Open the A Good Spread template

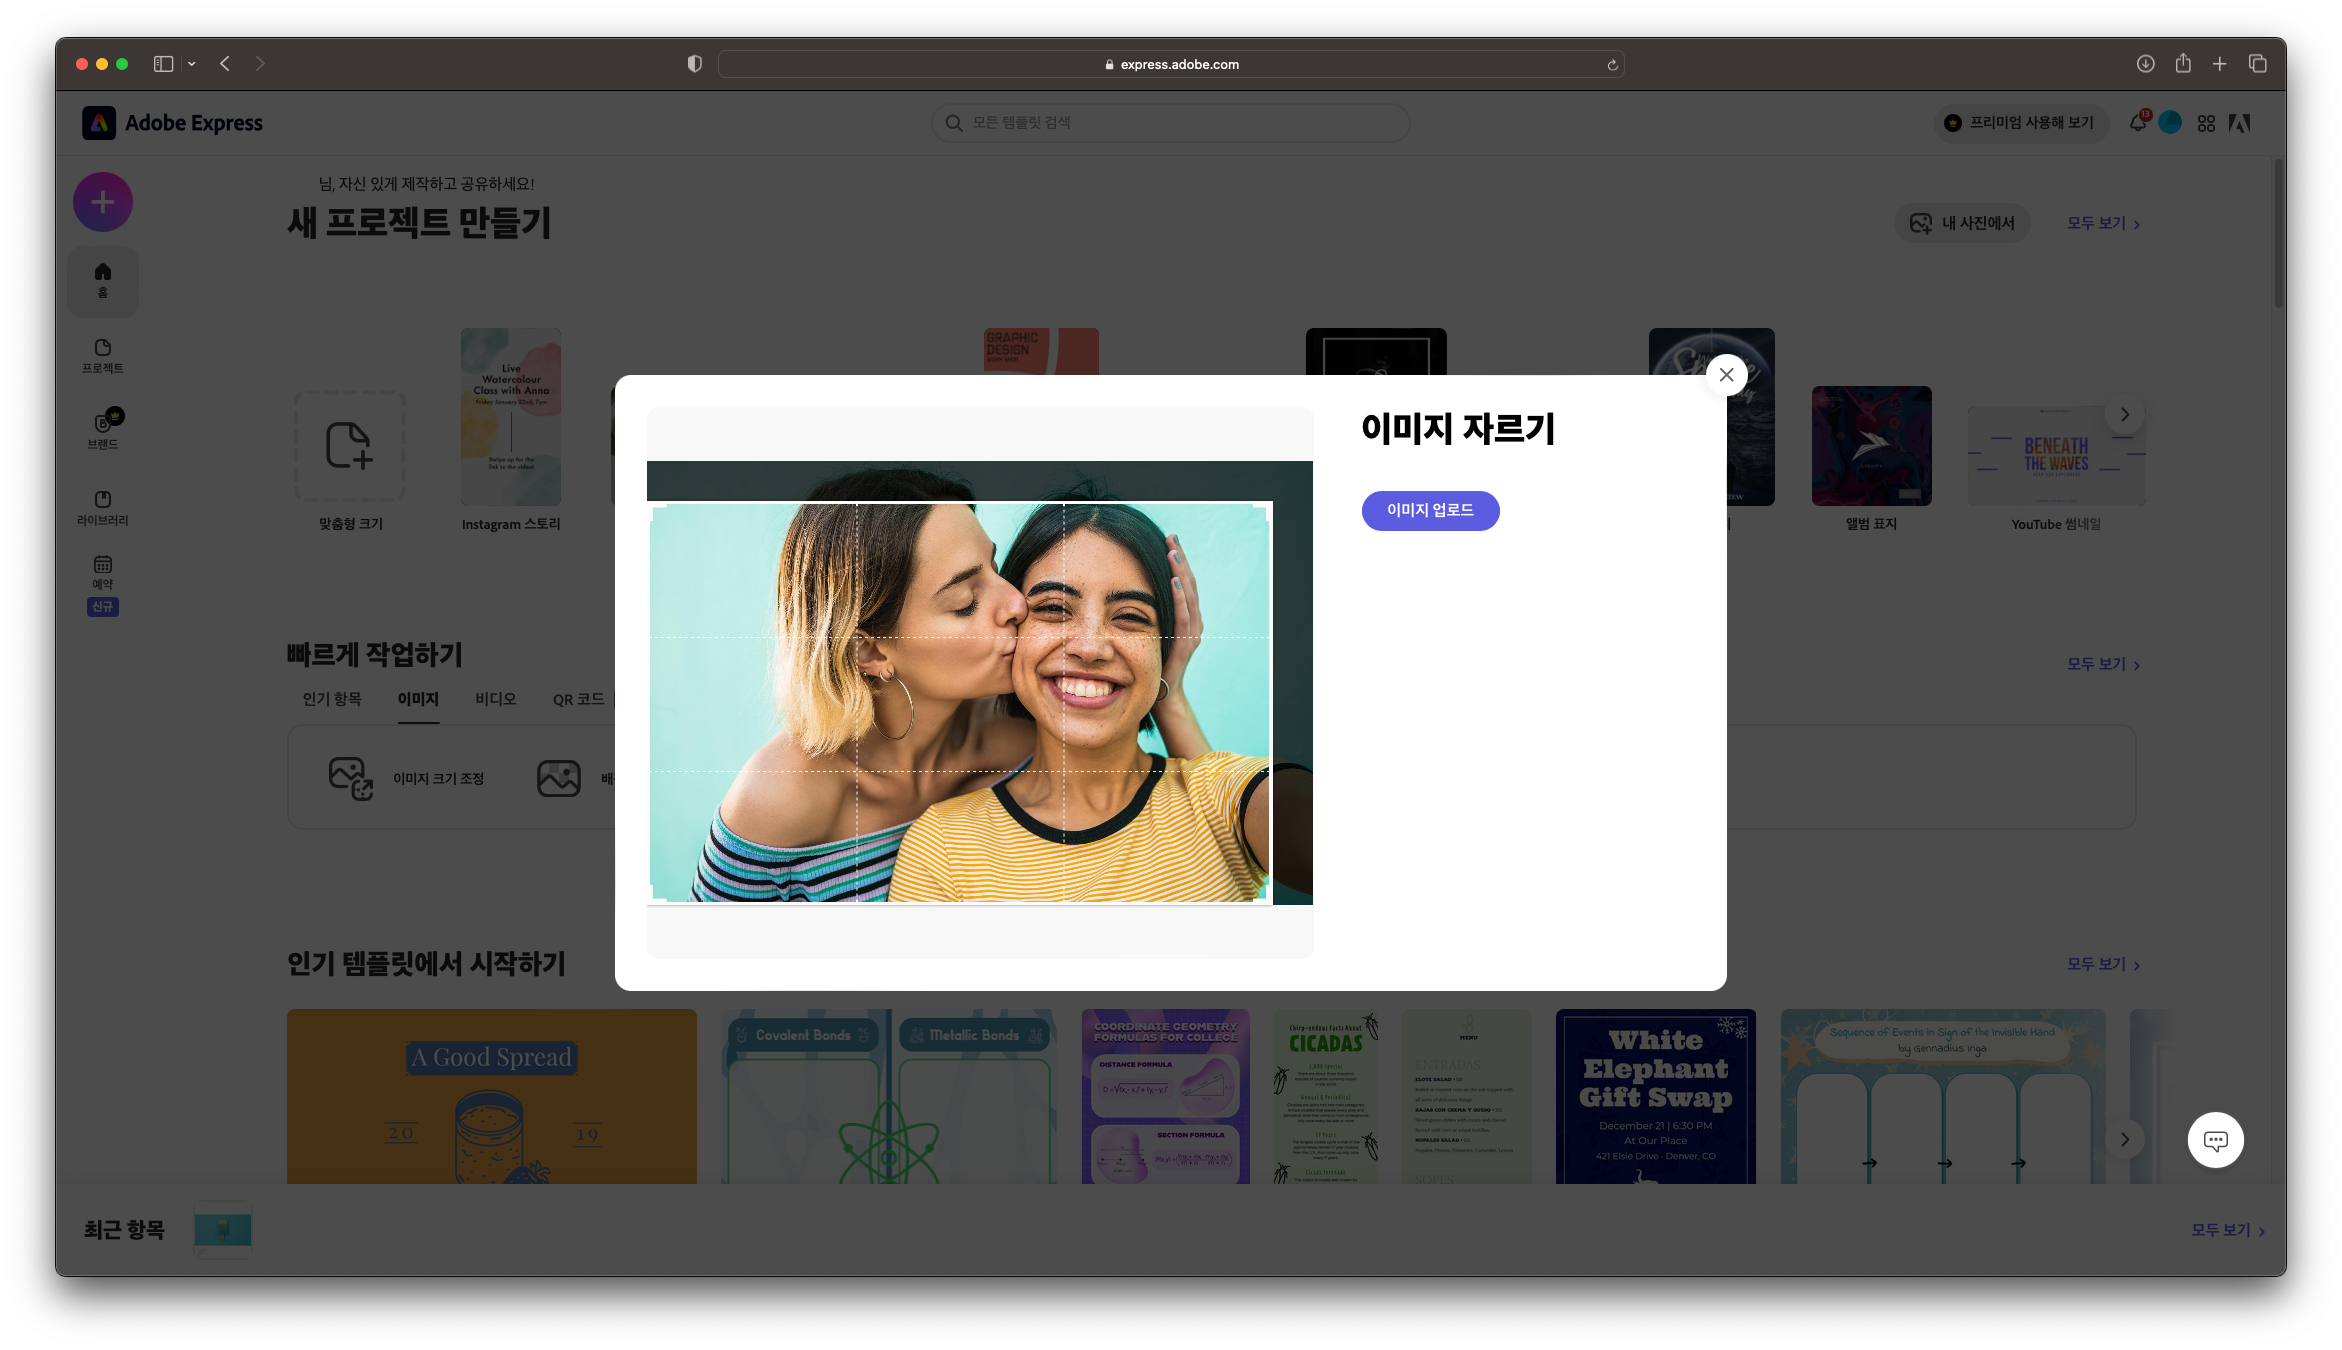(491, 1096)
